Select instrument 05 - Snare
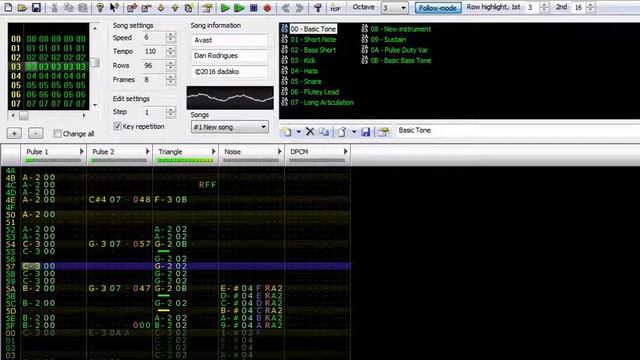640x360 pixels. click(x=306, y=81)
